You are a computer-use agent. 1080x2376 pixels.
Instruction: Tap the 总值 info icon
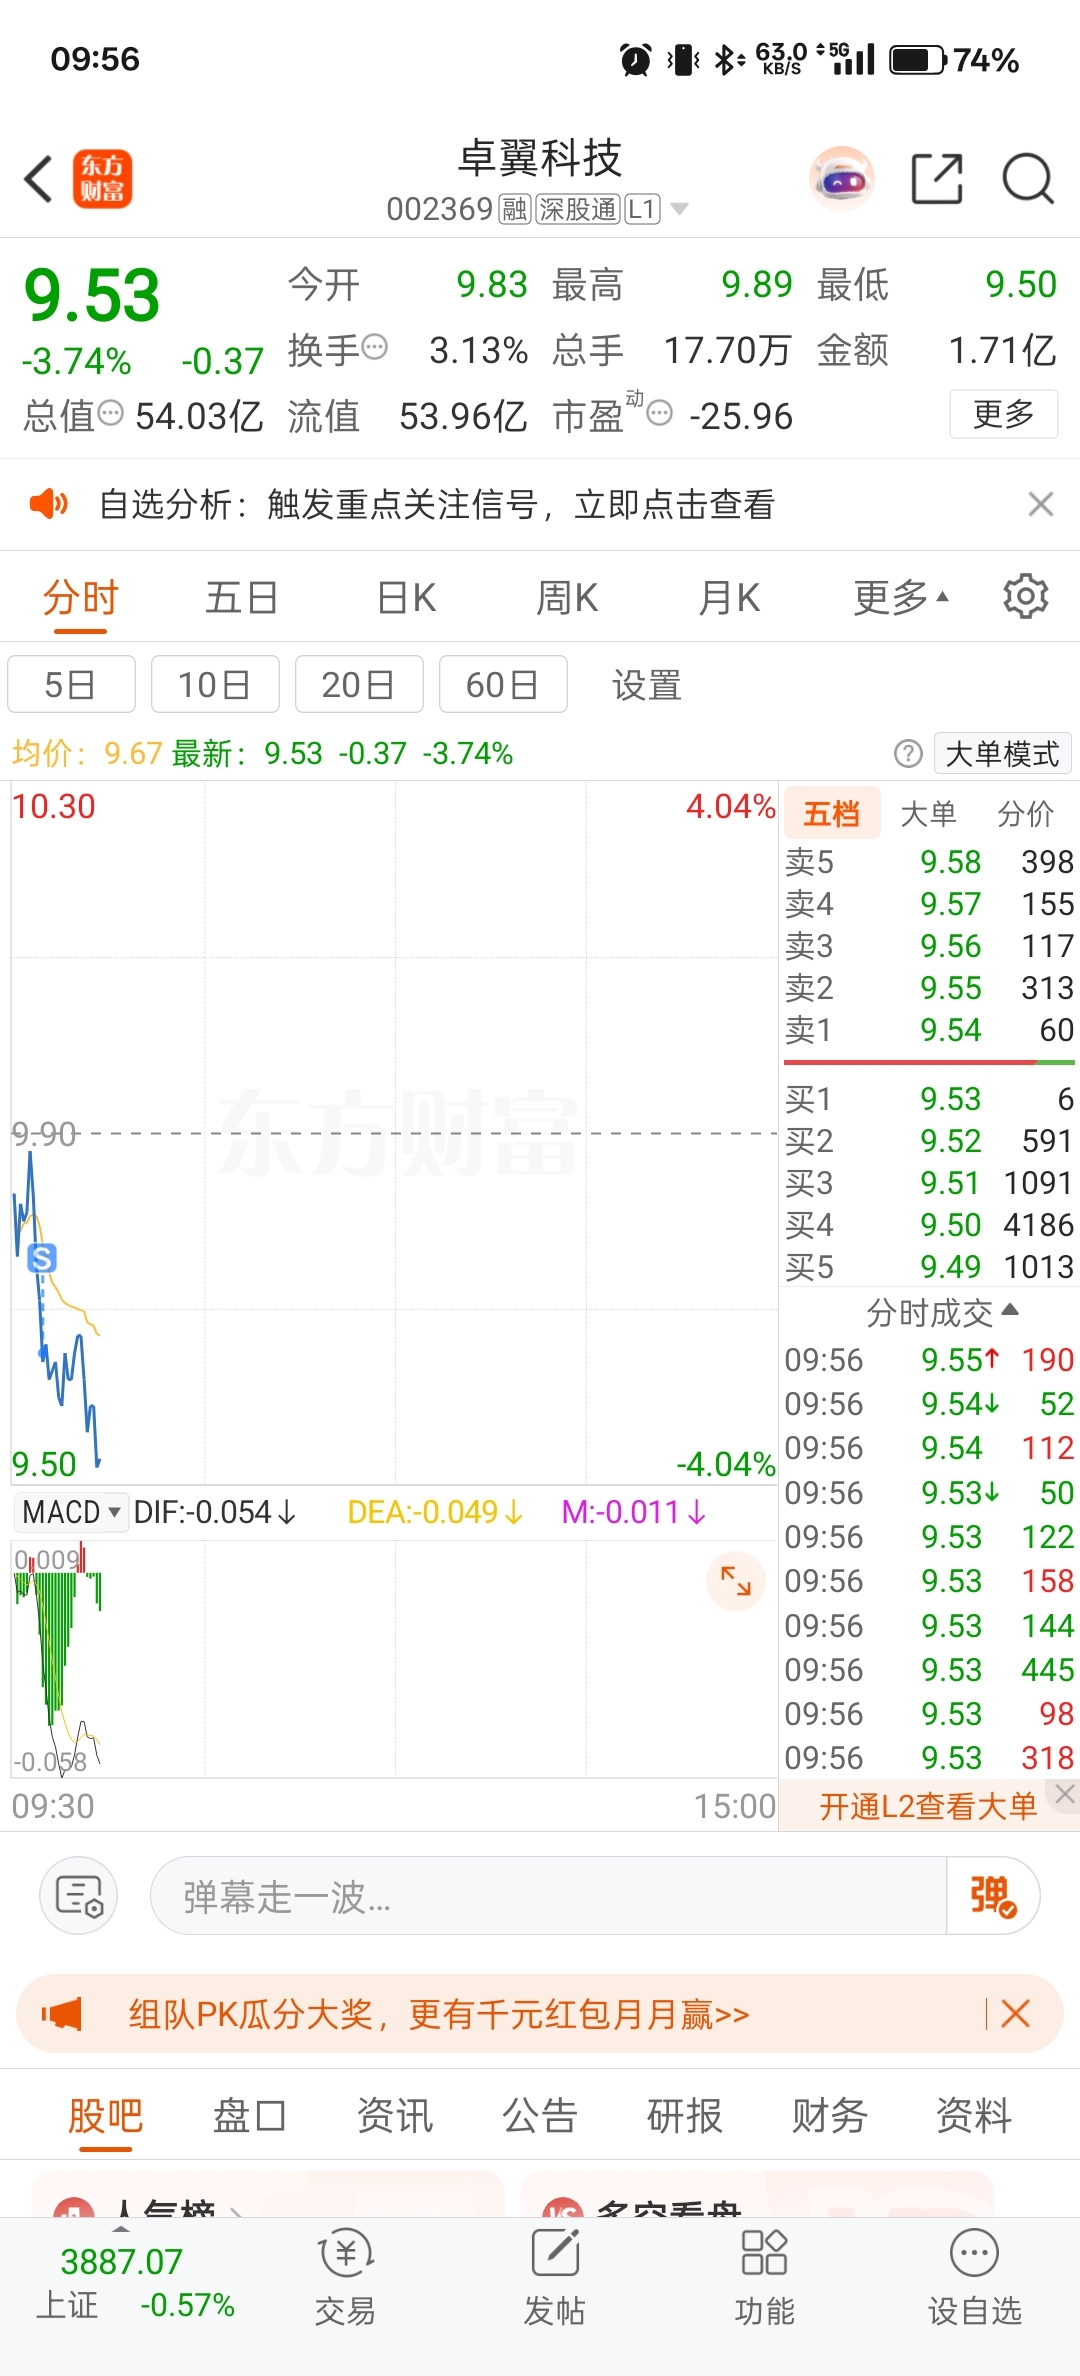(x=111, y=412)
